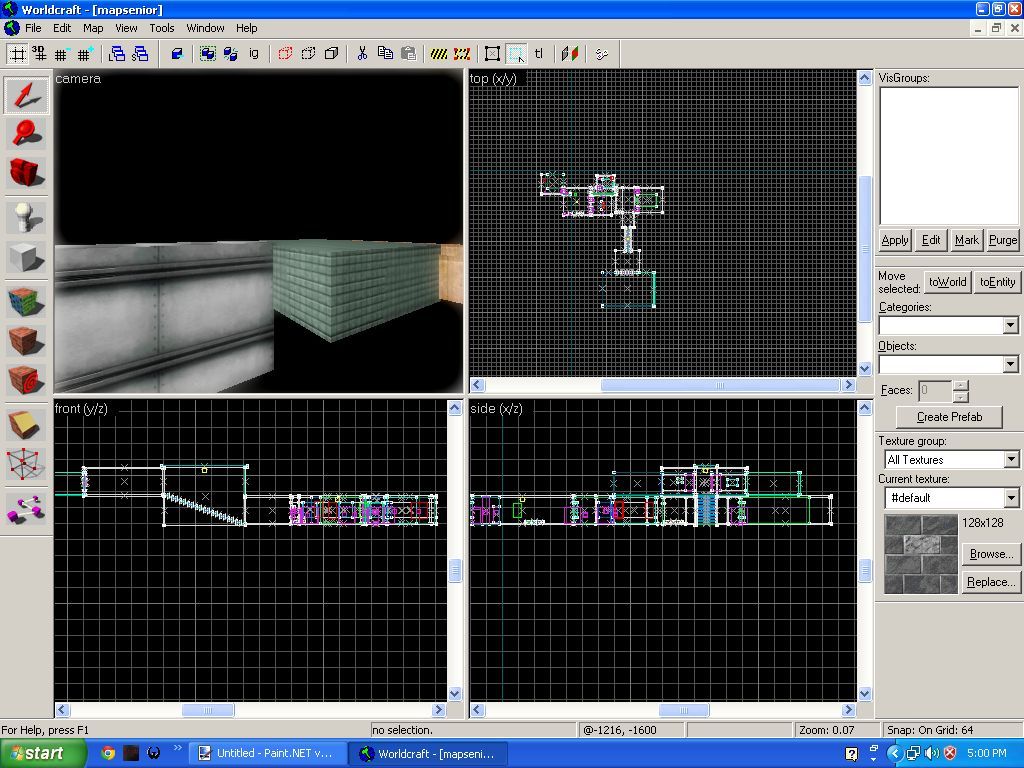Image resolution: width=1024 pixels, height=768 pixels.
Task: Select the Block tool gray cube
Action: [x=26, y=256]
